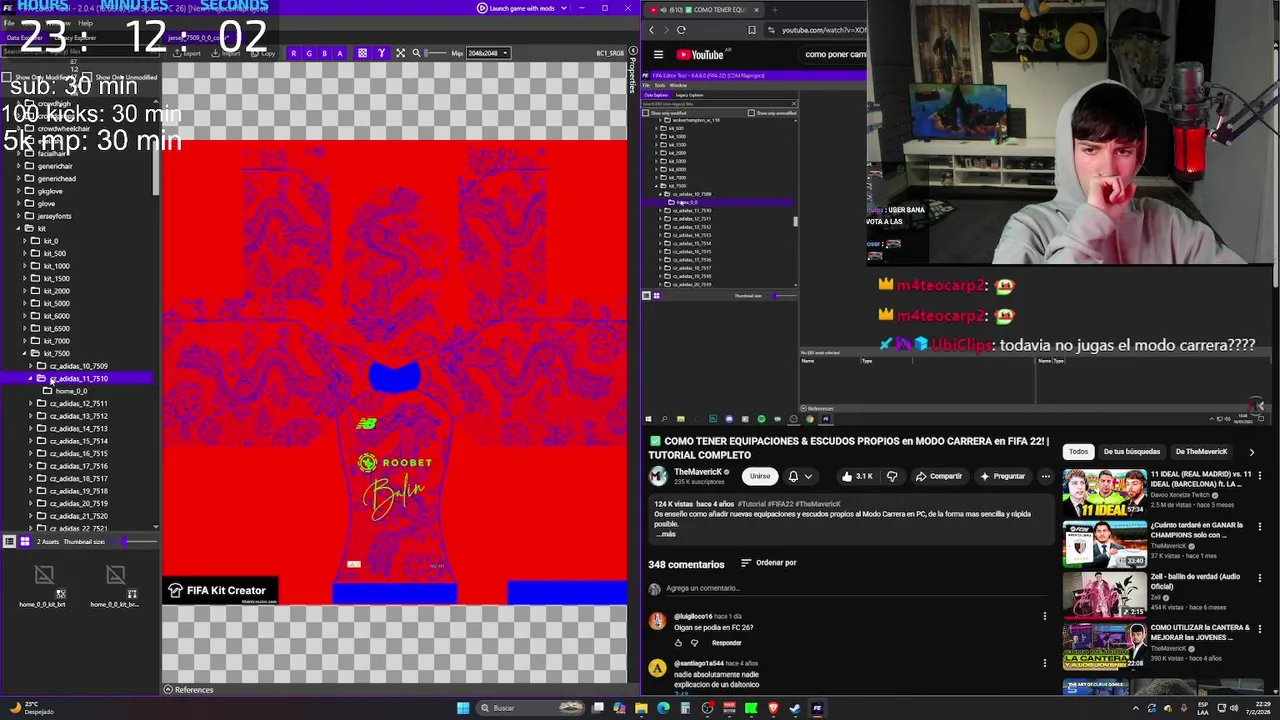Expand the kit_500 folder
Viewport: 1280px width, 720px height.
pos(25,253)
